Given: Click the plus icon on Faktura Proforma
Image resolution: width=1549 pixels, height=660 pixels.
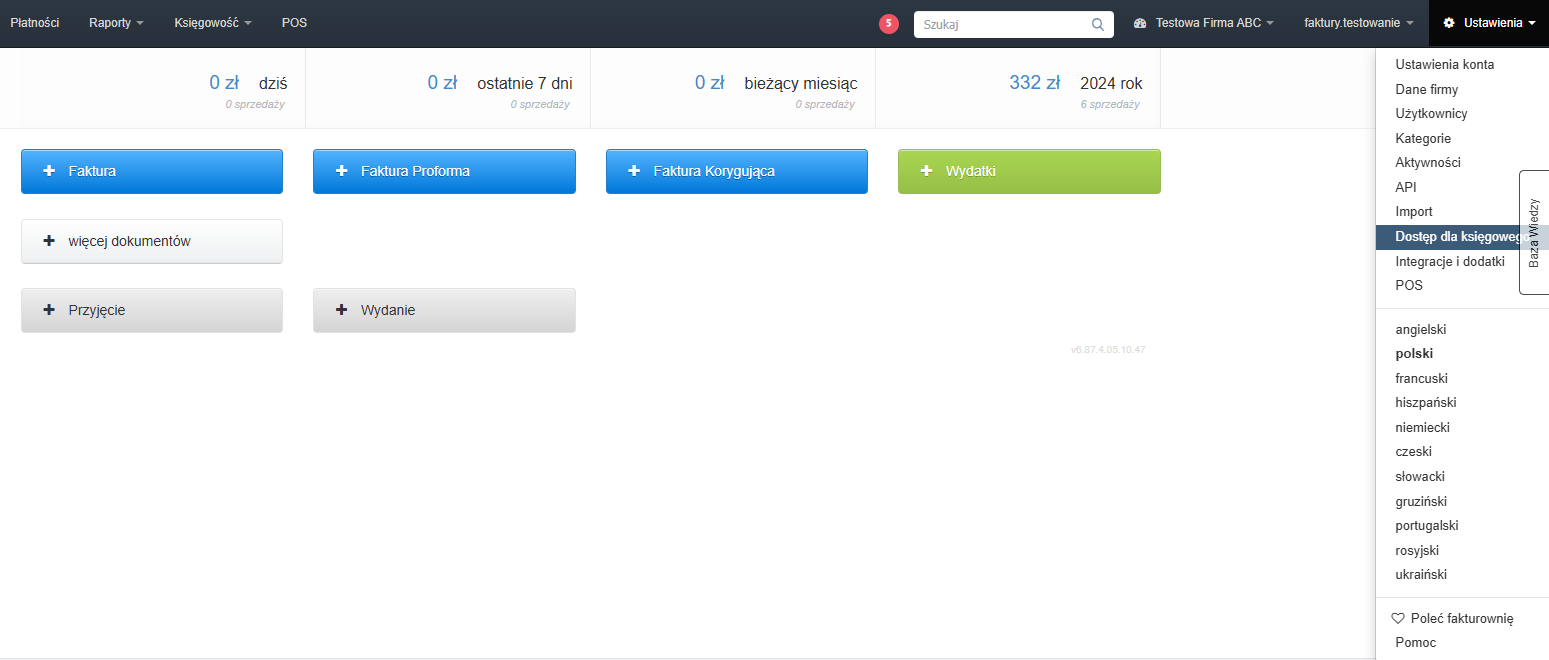Looking at the screenshot, I should [341, 171].
